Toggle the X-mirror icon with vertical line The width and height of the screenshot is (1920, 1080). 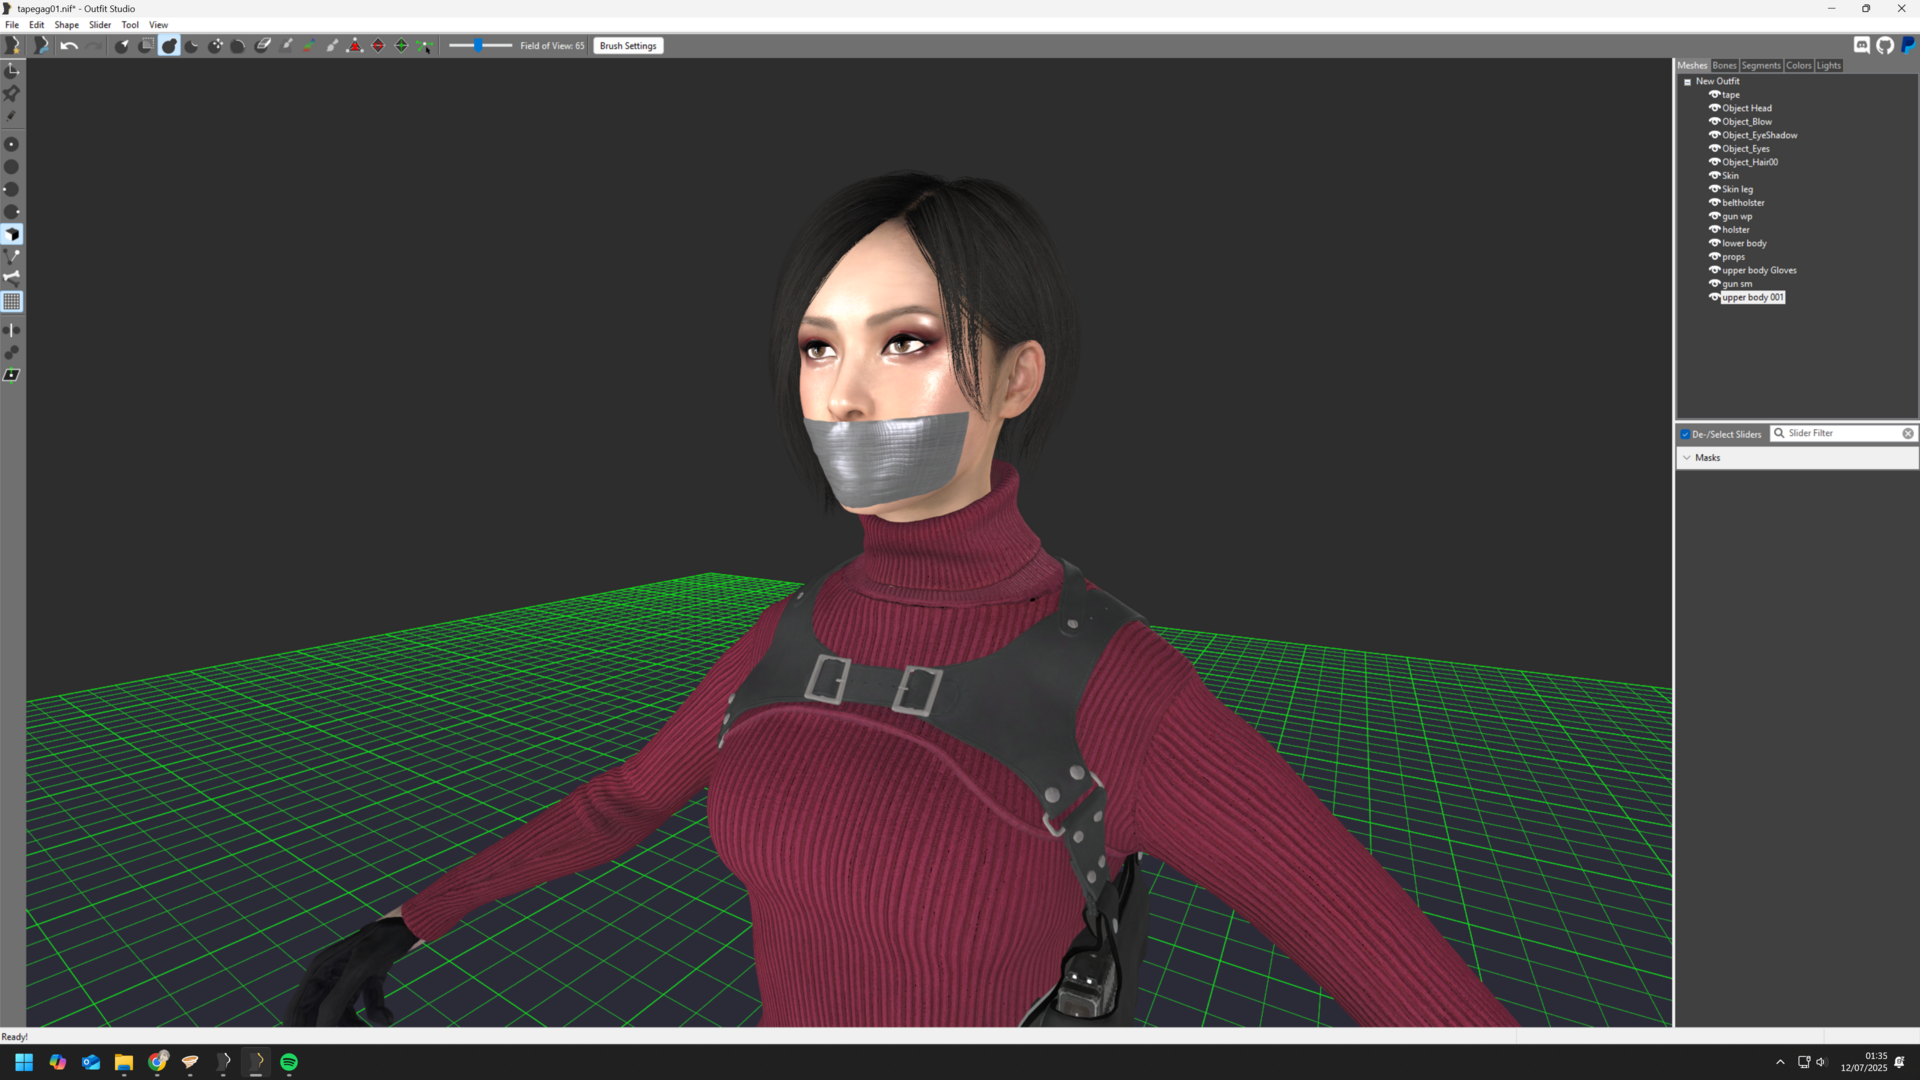[x=12, y=330]
